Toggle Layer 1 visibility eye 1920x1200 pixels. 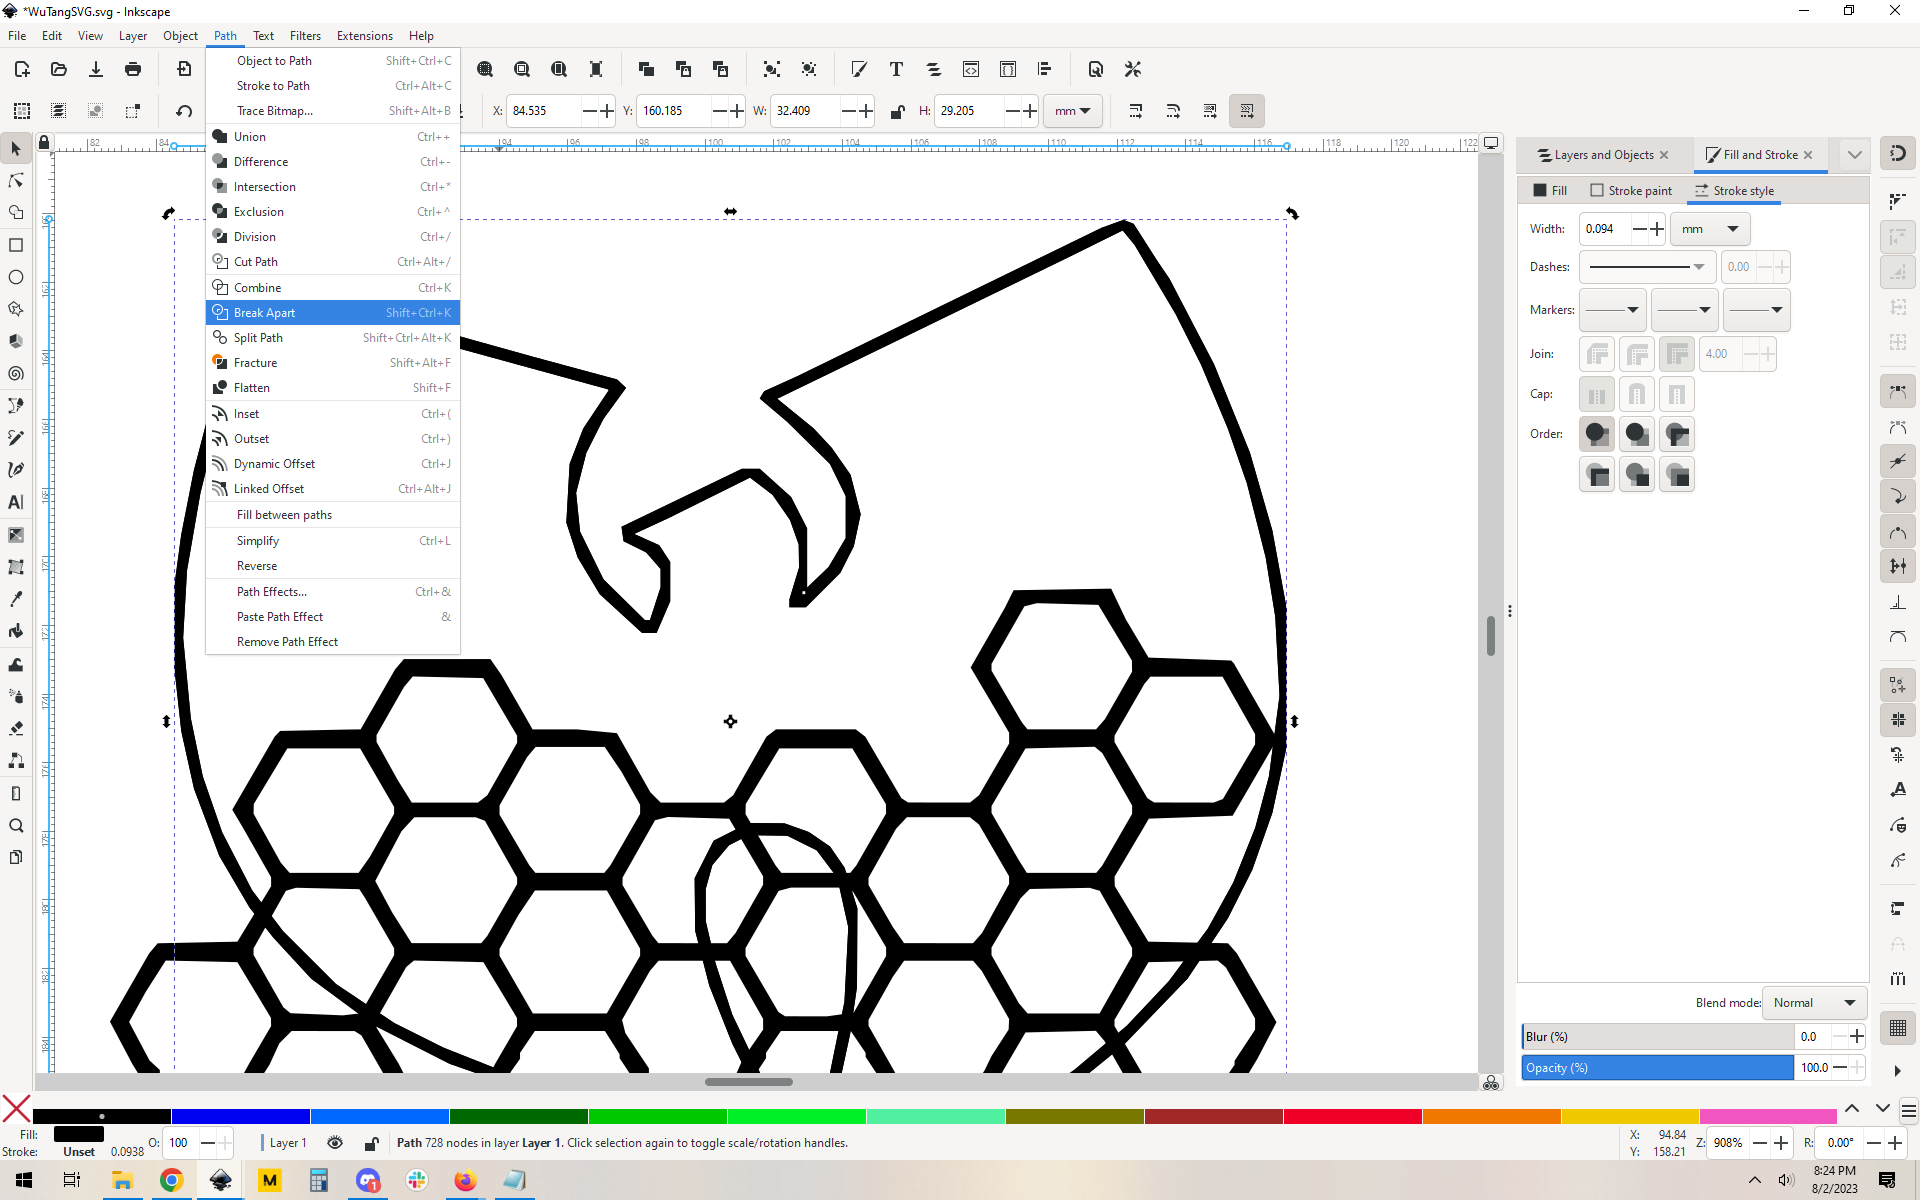[x=335, y=1143]
